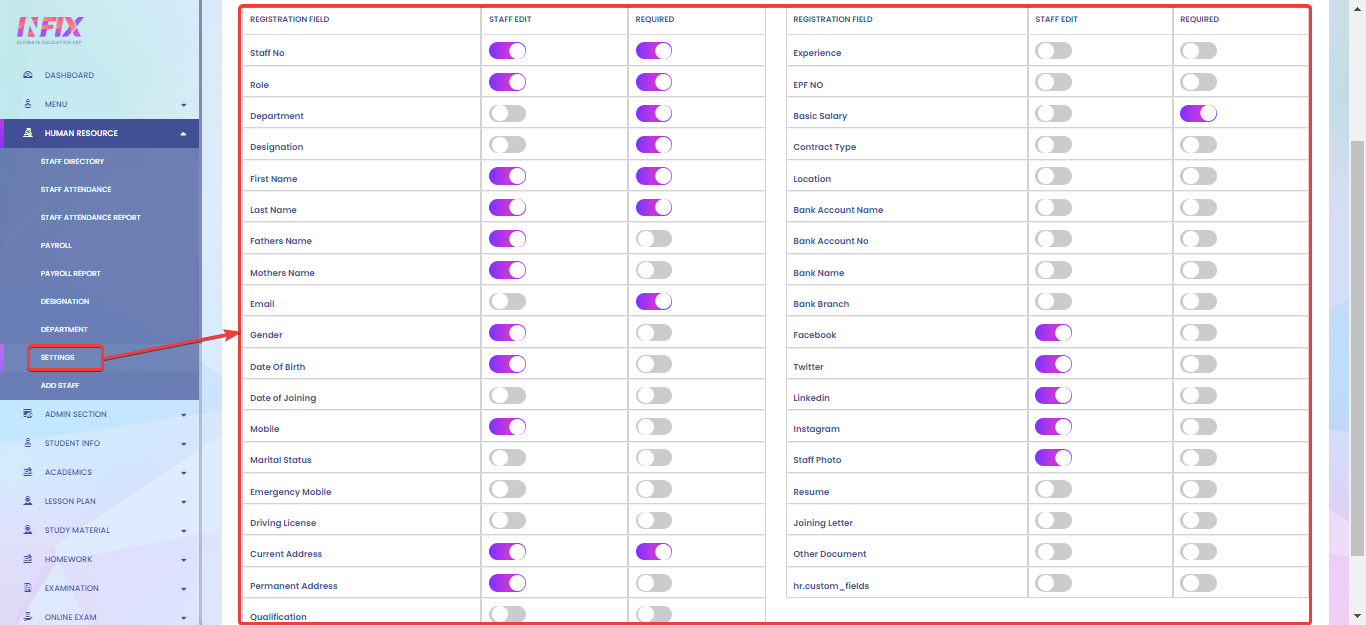Click the Human Resource sidebar icon

[28, 133]
